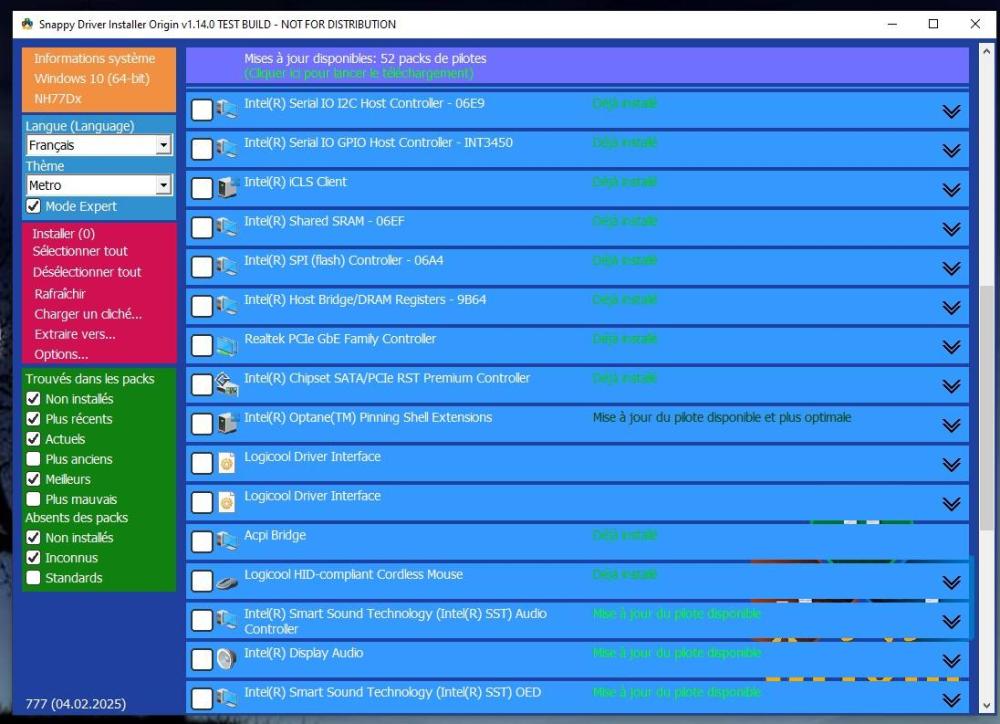Check the 'Plus mauvais' filter
This screenshot has height=724, width=1000.
(x=33, y=499)
